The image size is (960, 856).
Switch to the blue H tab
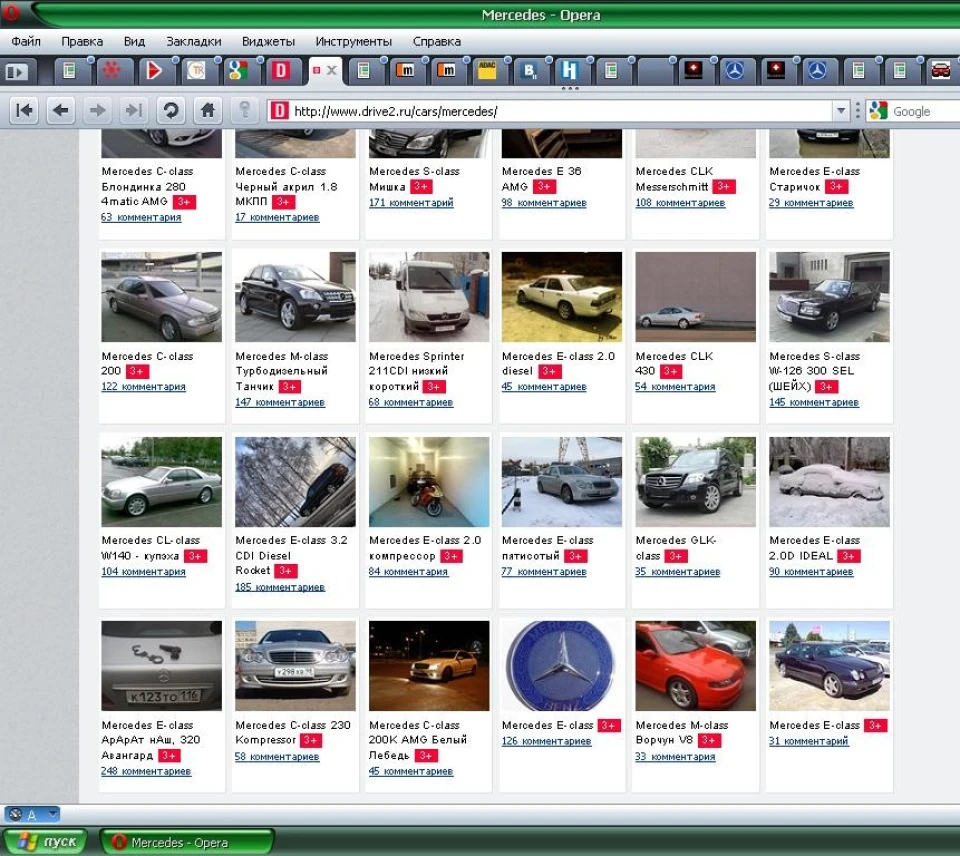click(570, 71)
